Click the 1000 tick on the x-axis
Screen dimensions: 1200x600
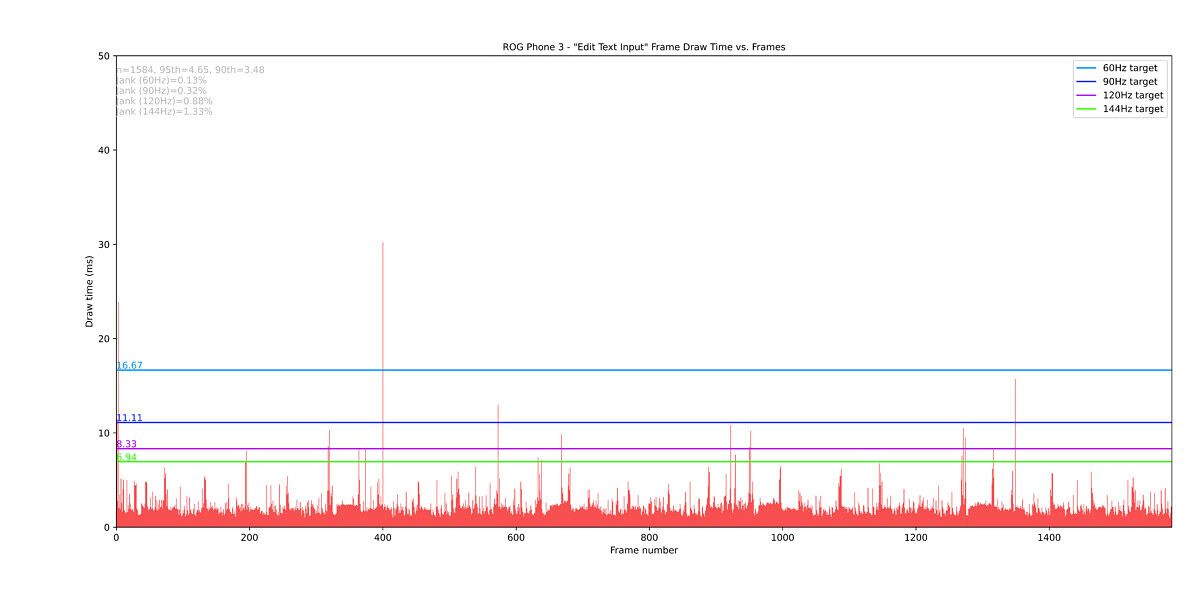[782, 538]
